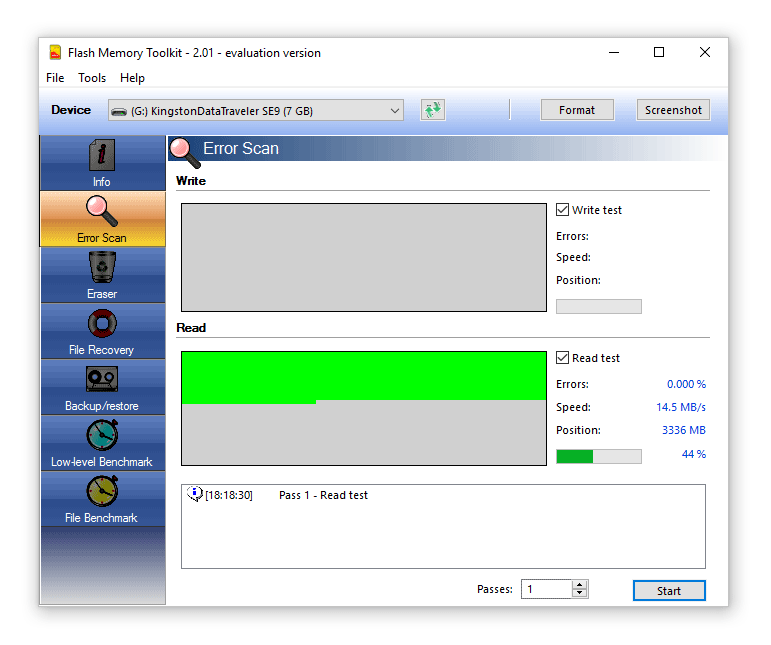
Task: Select the Error Scan sidebar item
Action: tap(102, 219)
